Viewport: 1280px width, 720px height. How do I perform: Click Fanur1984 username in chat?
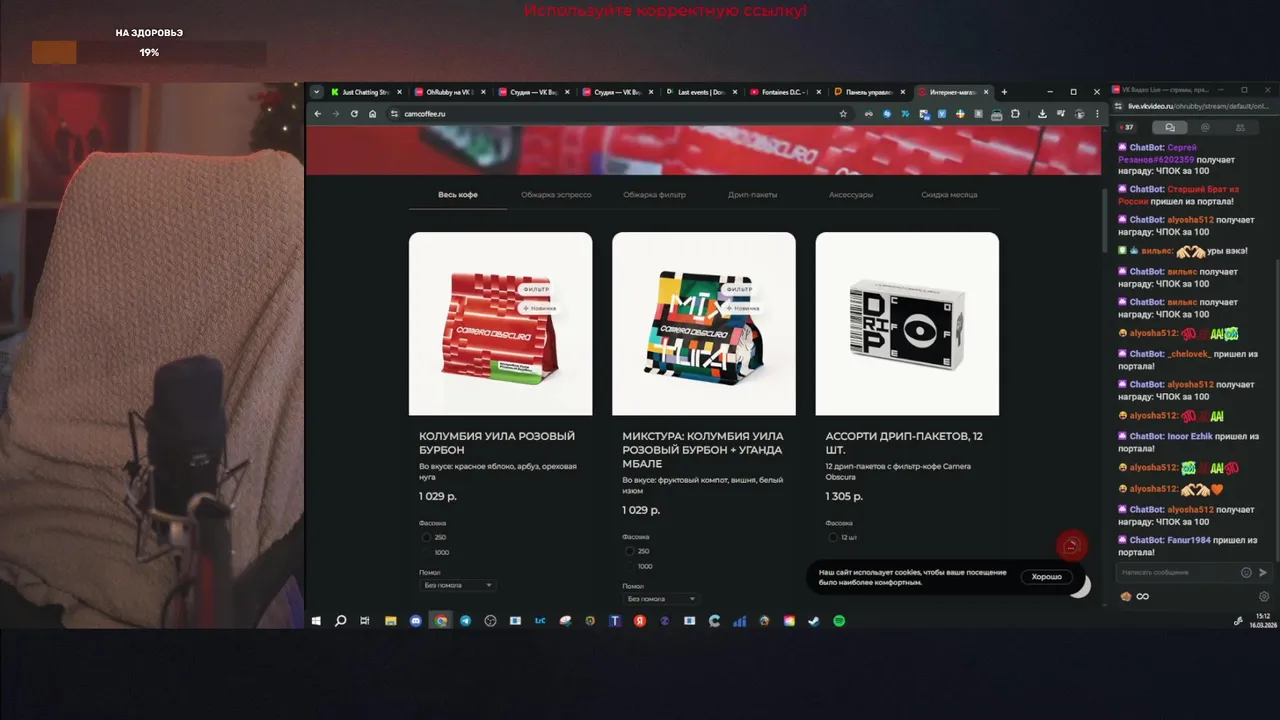(1189, 540)
